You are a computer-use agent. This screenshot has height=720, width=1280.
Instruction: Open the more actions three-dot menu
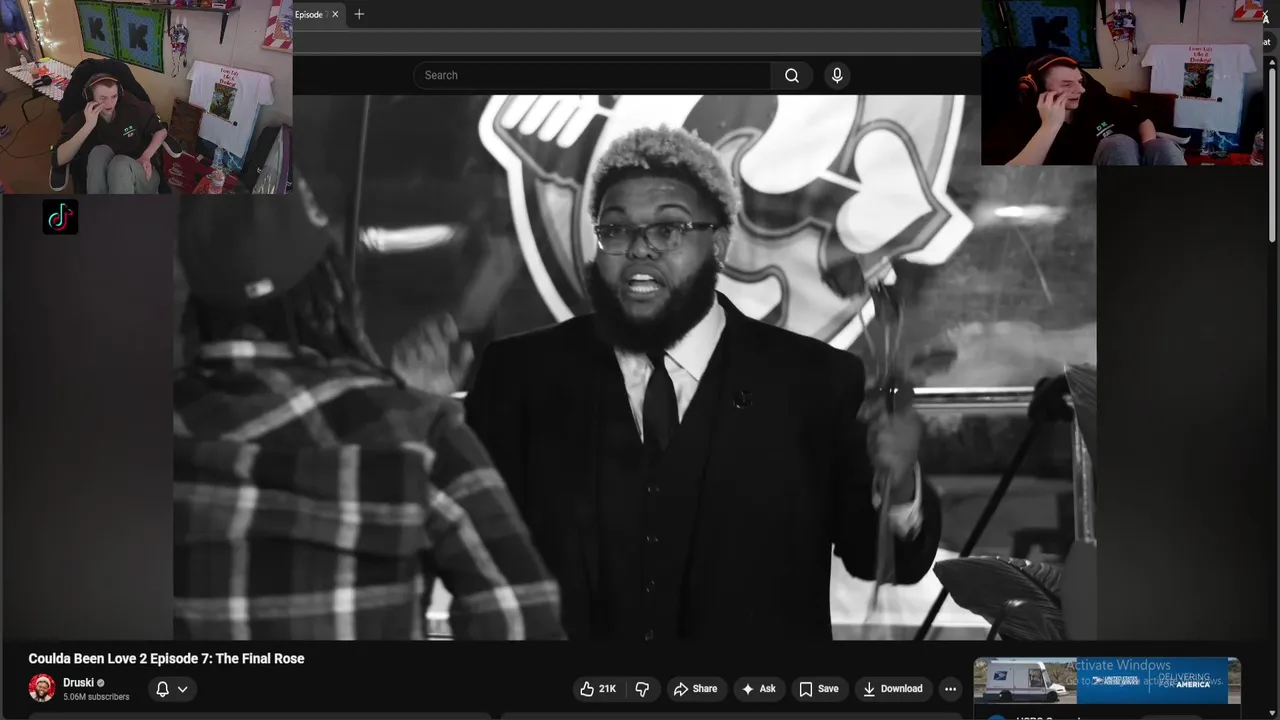[950, 689]
